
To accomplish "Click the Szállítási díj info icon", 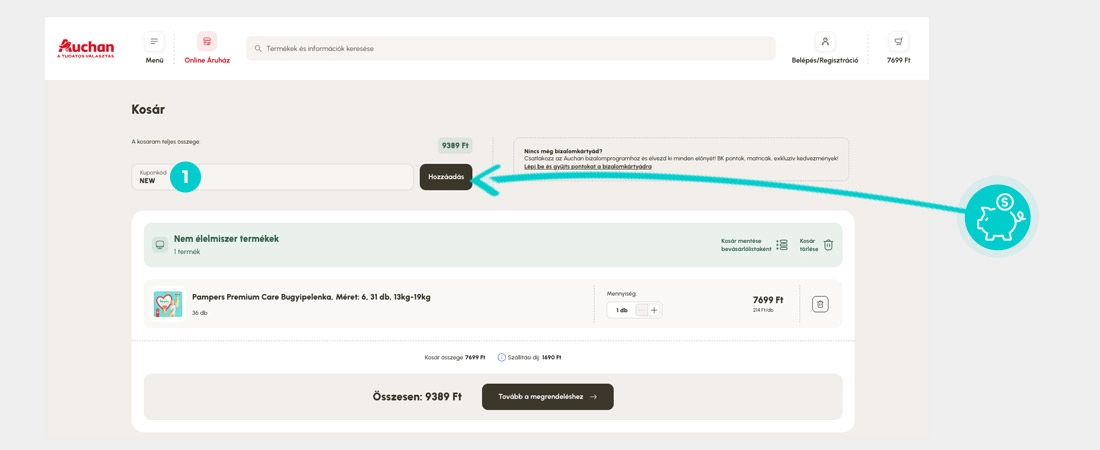I will (502, 357).
